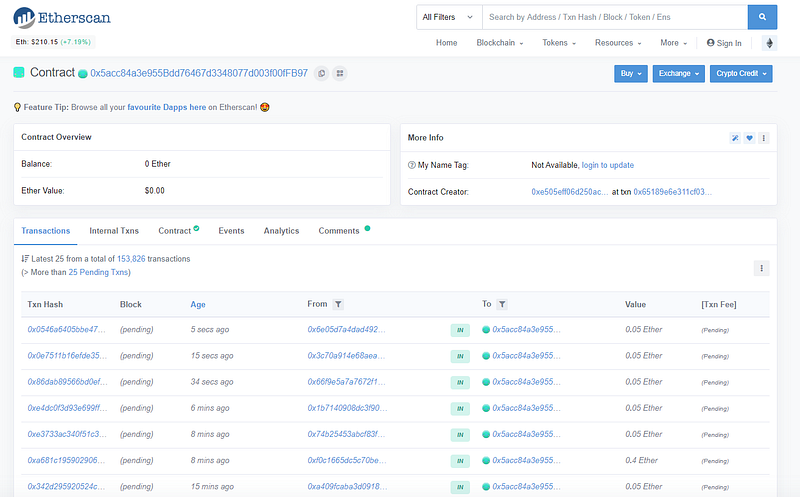Open the Crypto Credit dropdown
This screenshot has height=497, width=800.
pyautogui.click(x=740, y=73)
